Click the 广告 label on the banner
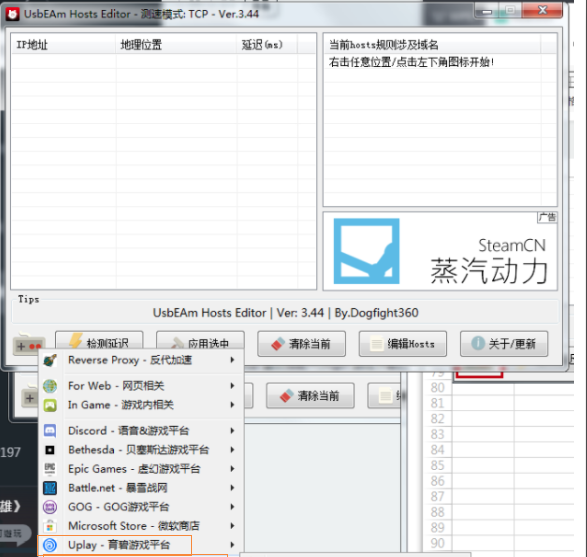587x557 pixels. (x=547, y=217)
